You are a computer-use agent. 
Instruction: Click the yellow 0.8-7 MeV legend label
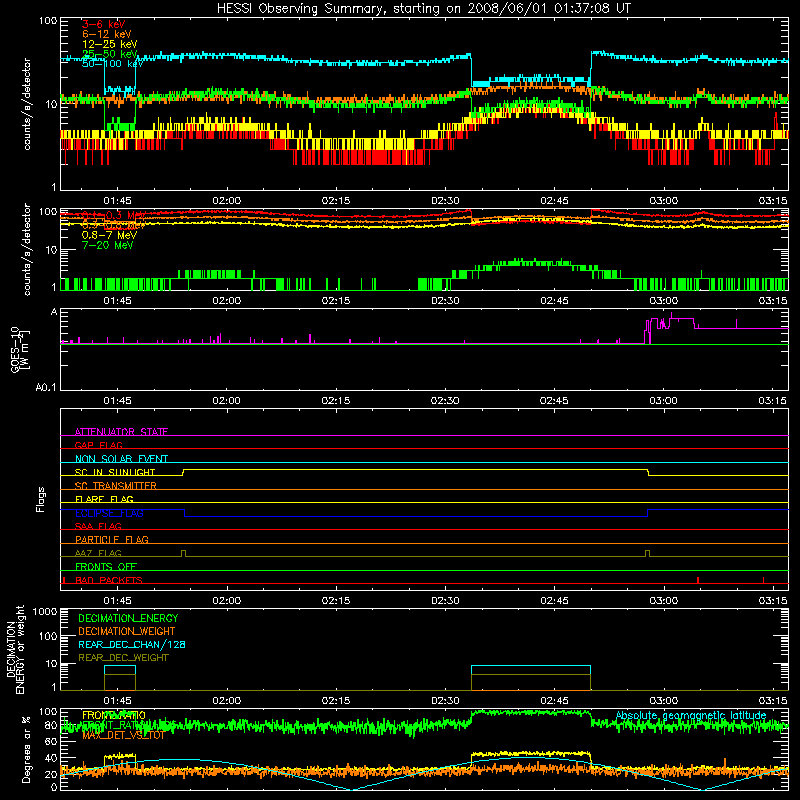(109, 235)
